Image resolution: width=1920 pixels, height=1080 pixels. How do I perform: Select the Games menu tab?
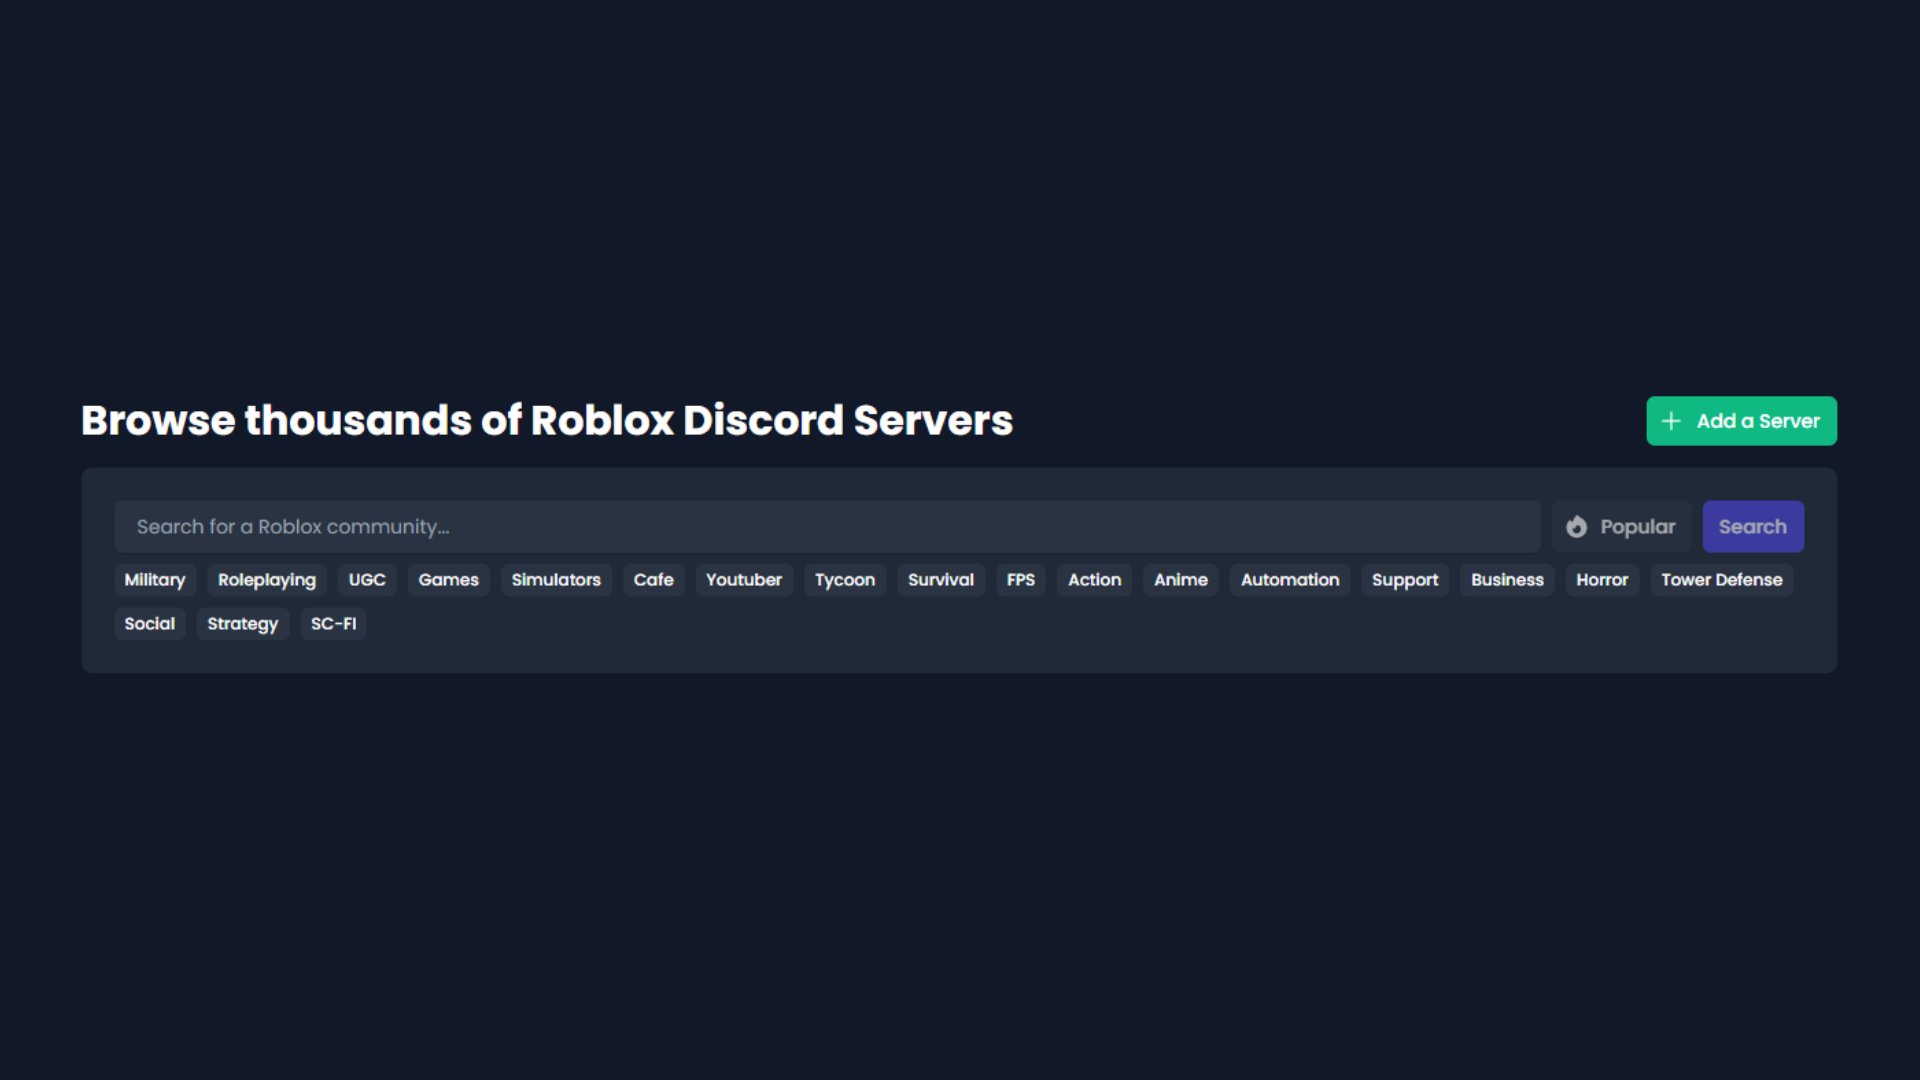(x=448, y=579)
